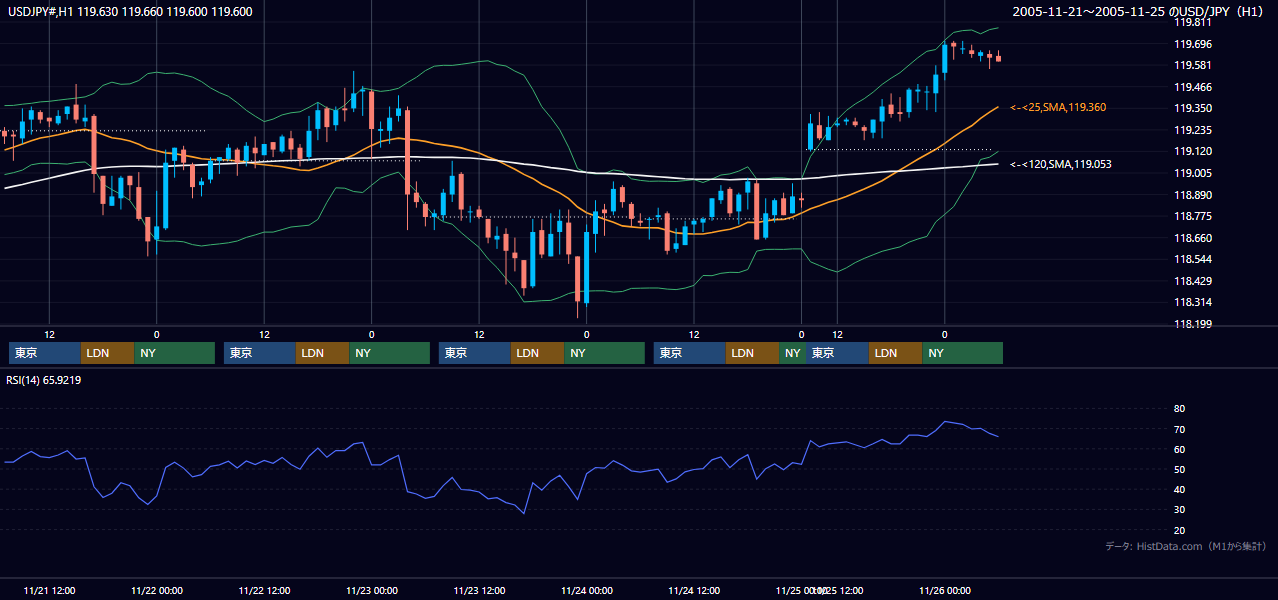Viewport: 1278px width, 600px height.
Task: Select the 118.314 price axis label
Action: (x=1192, y=302)
